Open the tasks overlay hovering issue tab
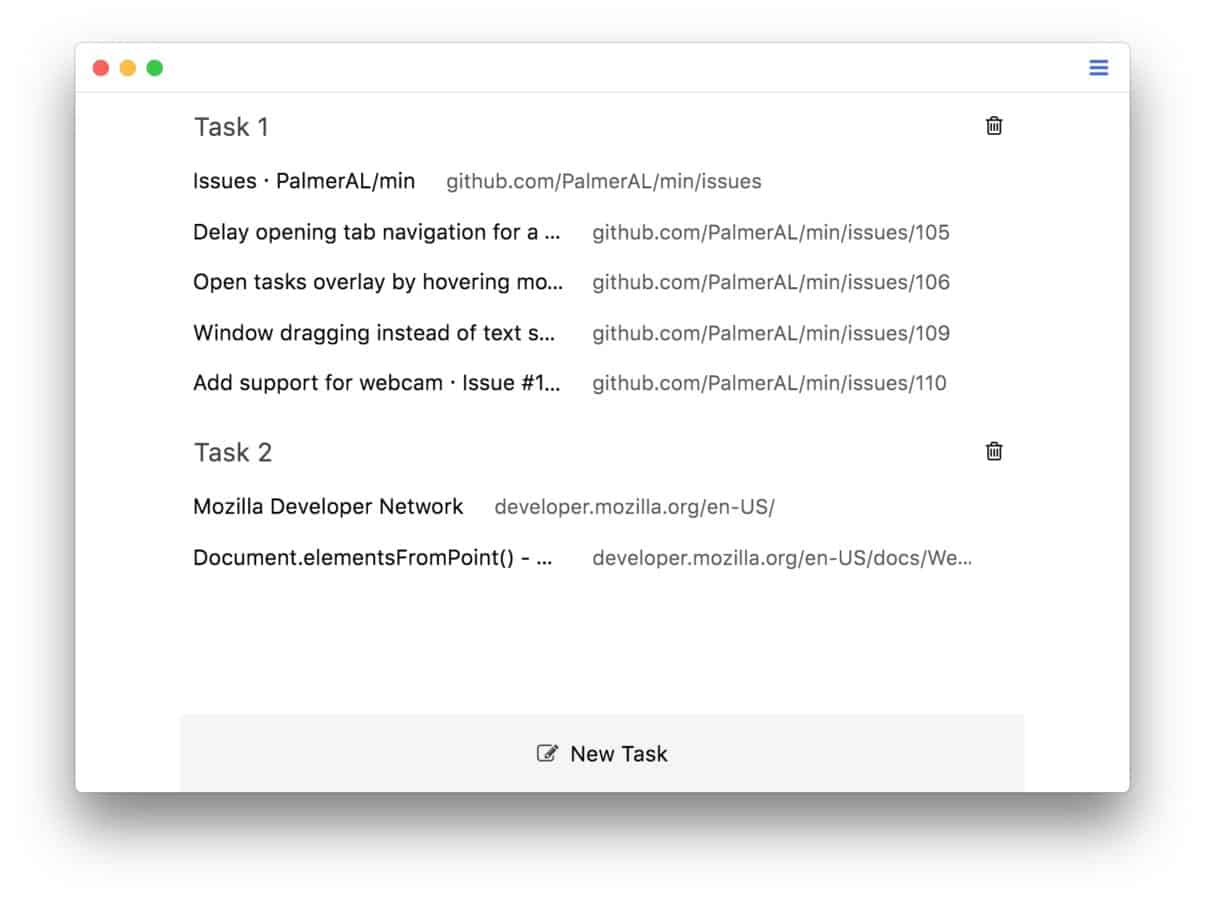 tap(378, 282)
